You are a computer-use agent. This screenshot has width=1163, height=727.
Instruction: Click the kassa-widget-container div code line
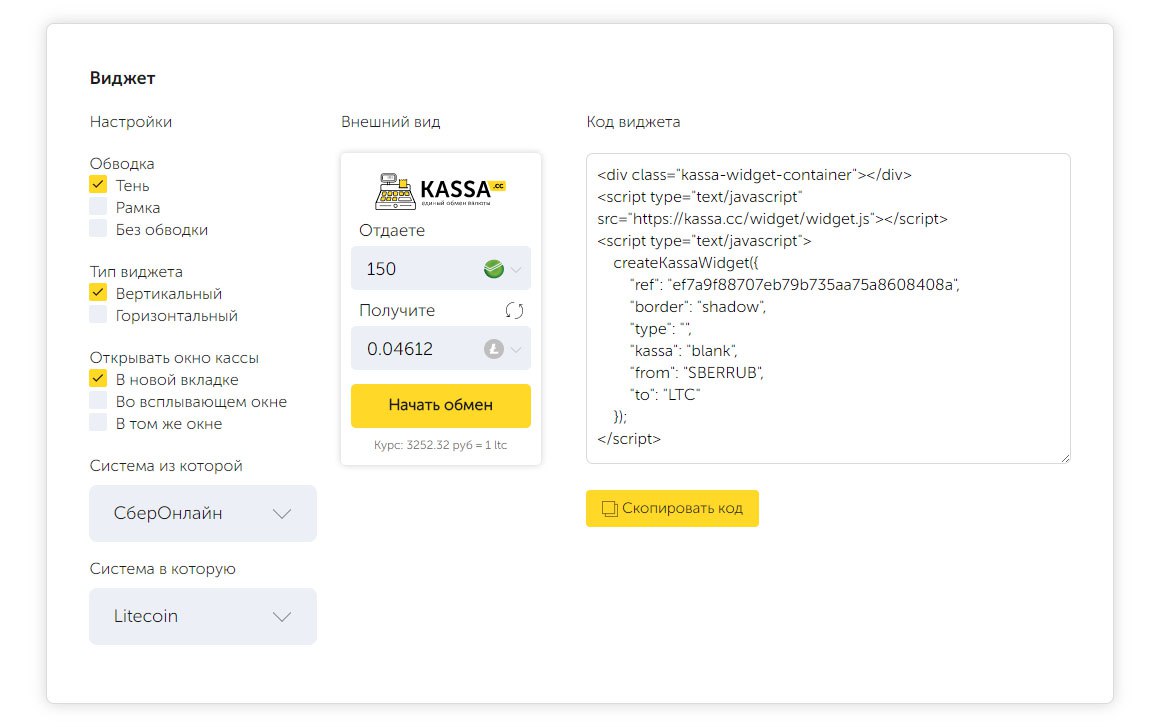(754, 175)
